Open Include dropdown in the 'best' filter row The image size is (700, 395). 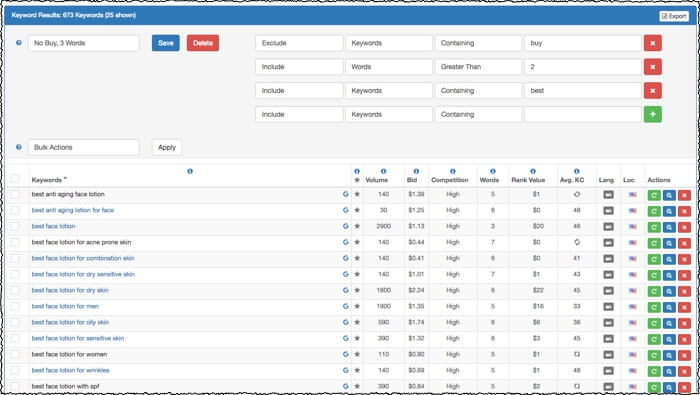click(299, 91)
